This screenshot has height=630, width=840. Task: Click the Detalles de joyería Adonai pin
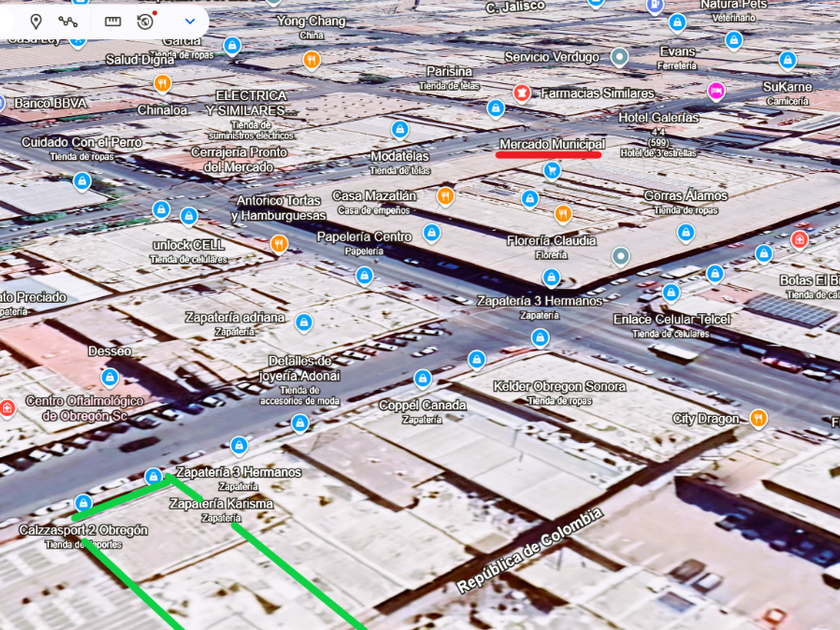[x=300, y=424]
